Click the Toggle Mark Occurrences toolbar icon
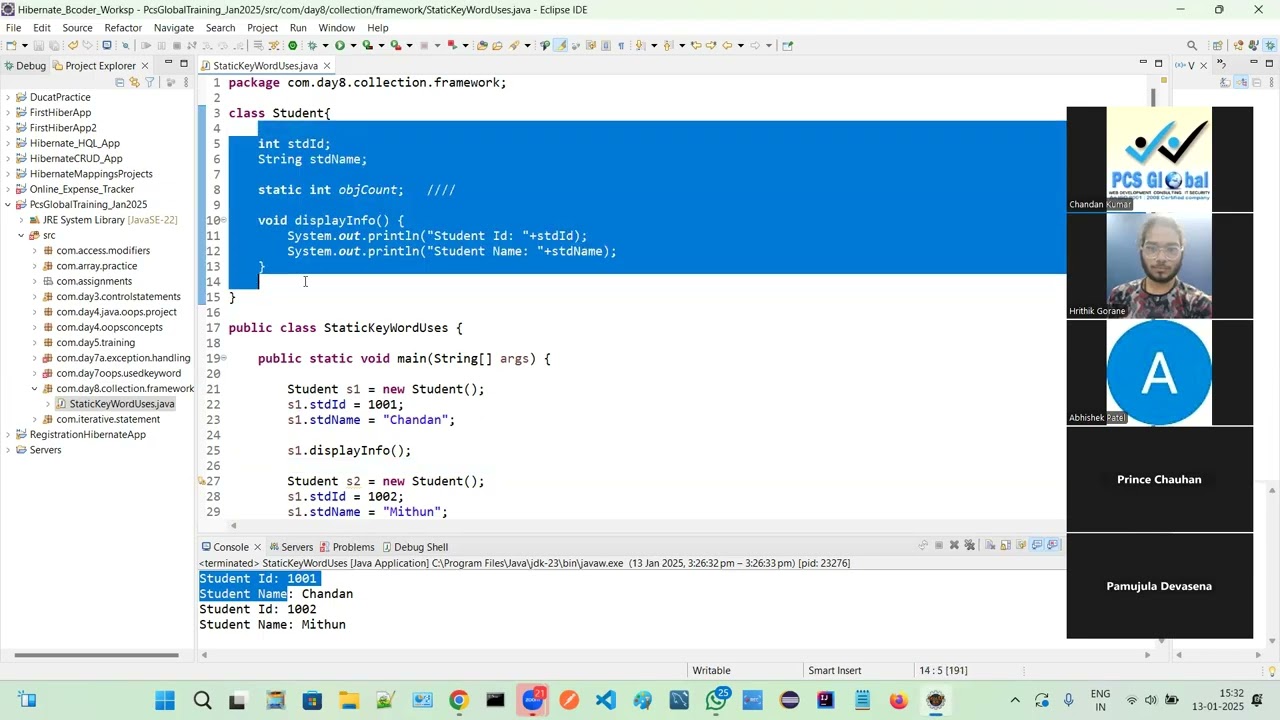Viewport: 1280px width, 720px height. (x=561, y=45)
